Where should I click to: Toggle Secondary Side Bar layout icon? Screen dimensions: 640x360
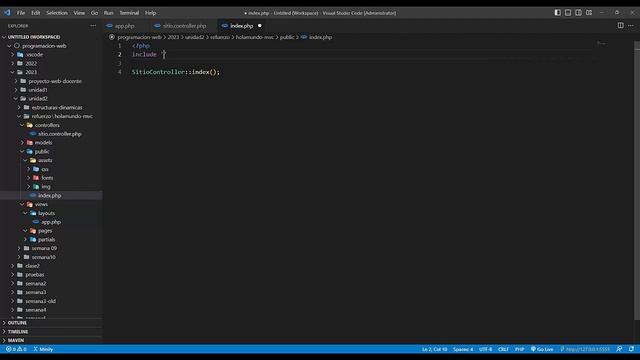click(x=578, y=13)
